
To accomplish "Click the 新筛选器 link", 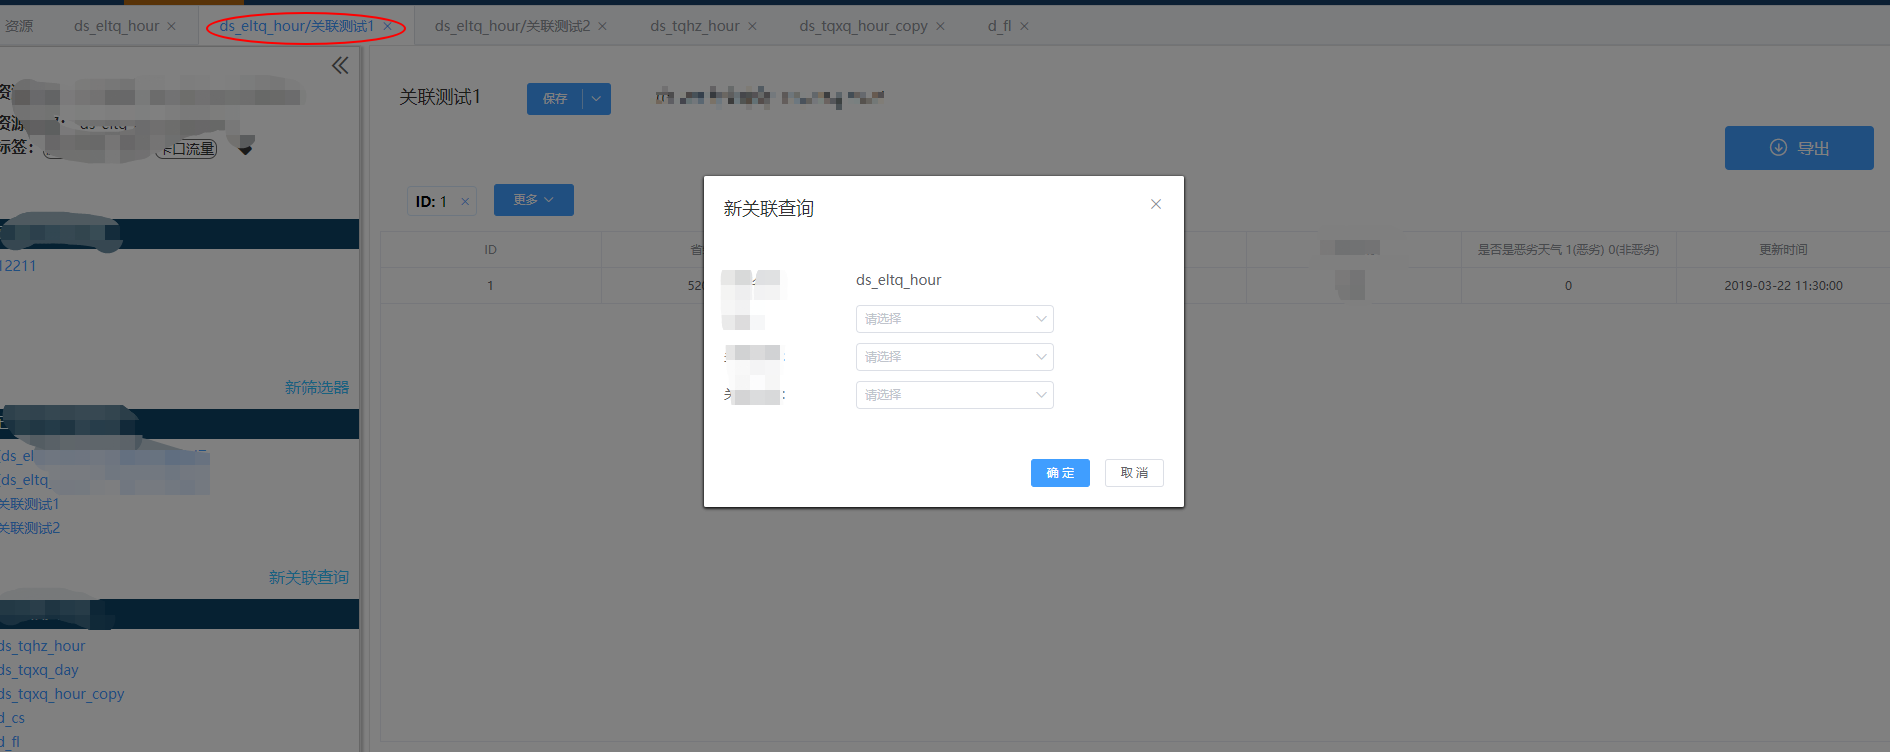I will (317, 388).
